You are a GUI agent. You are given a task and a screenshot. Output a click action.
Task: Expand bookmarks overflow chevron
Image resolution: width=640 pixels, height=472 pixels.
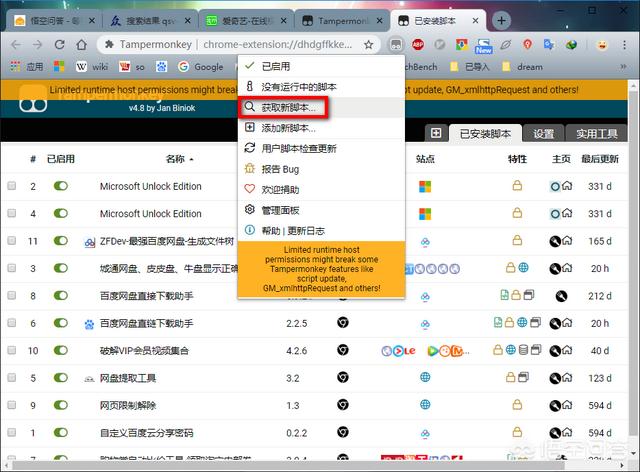[x=623, y=67]
